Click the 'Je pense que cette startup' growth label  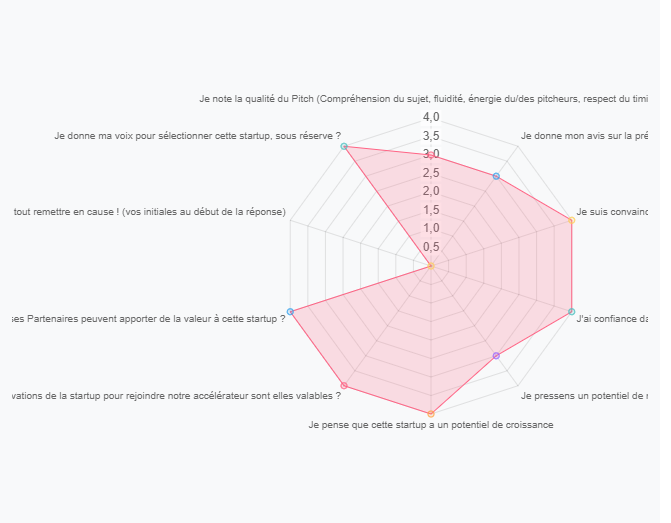431,425
